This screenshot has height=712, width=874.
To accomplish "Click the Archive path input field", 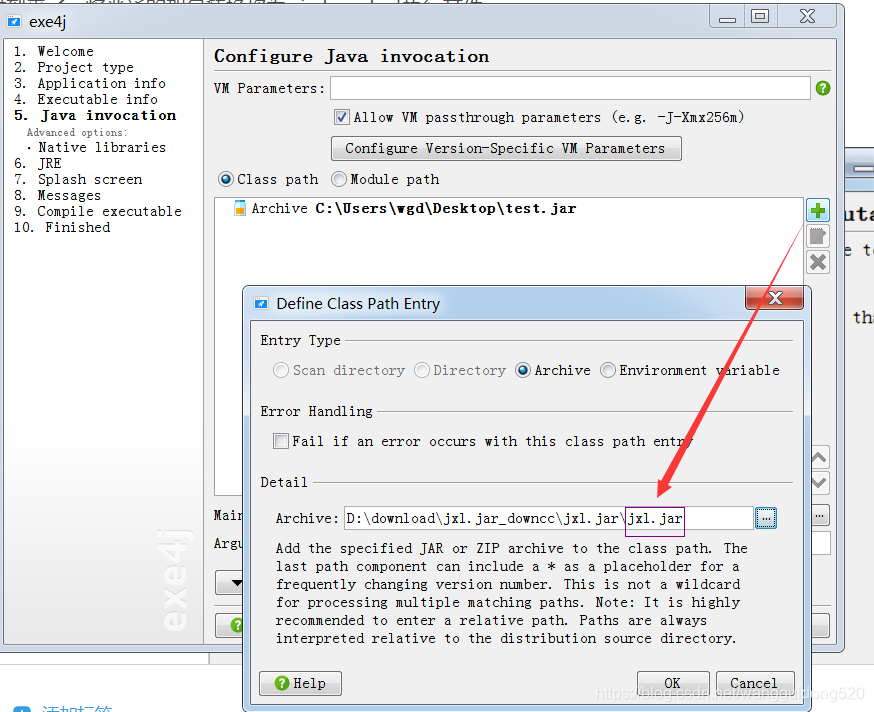I will pyautogui.click(x=548, y=519).
